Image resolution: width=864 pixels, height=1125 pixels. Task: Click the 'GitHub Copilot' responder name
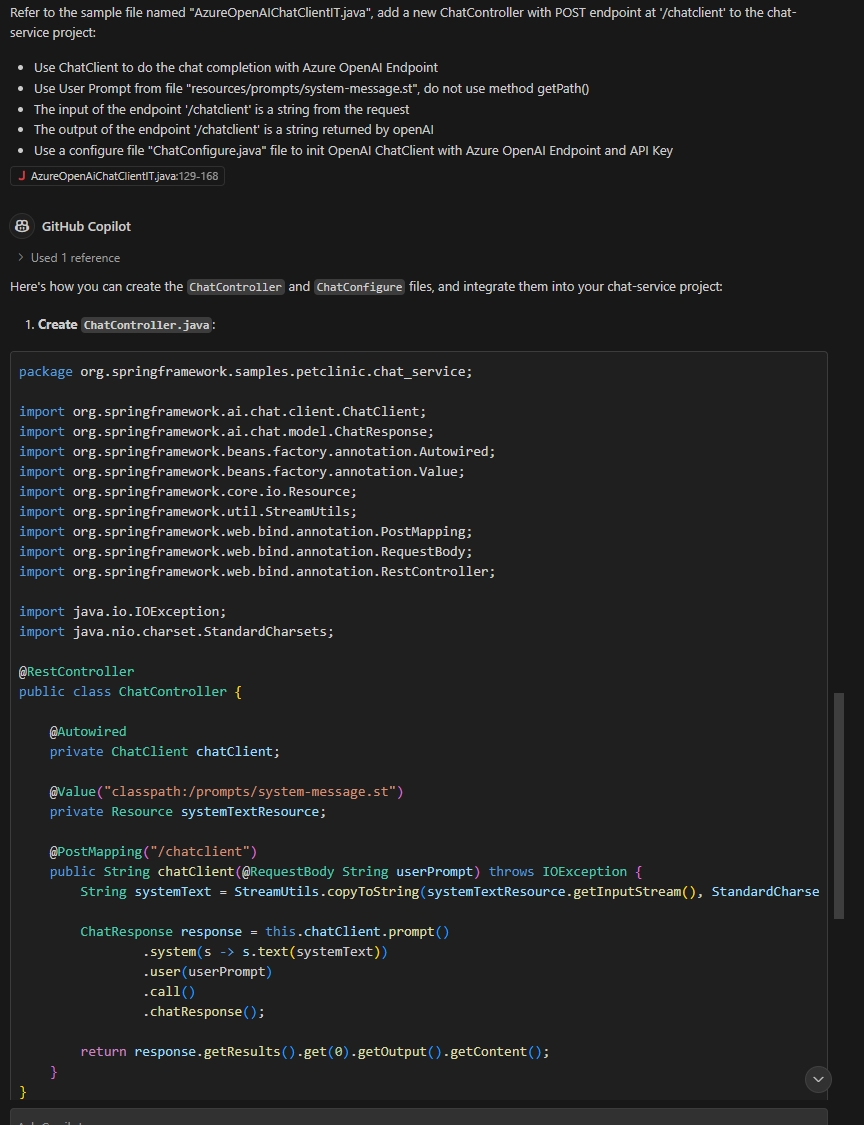(86, 226)
